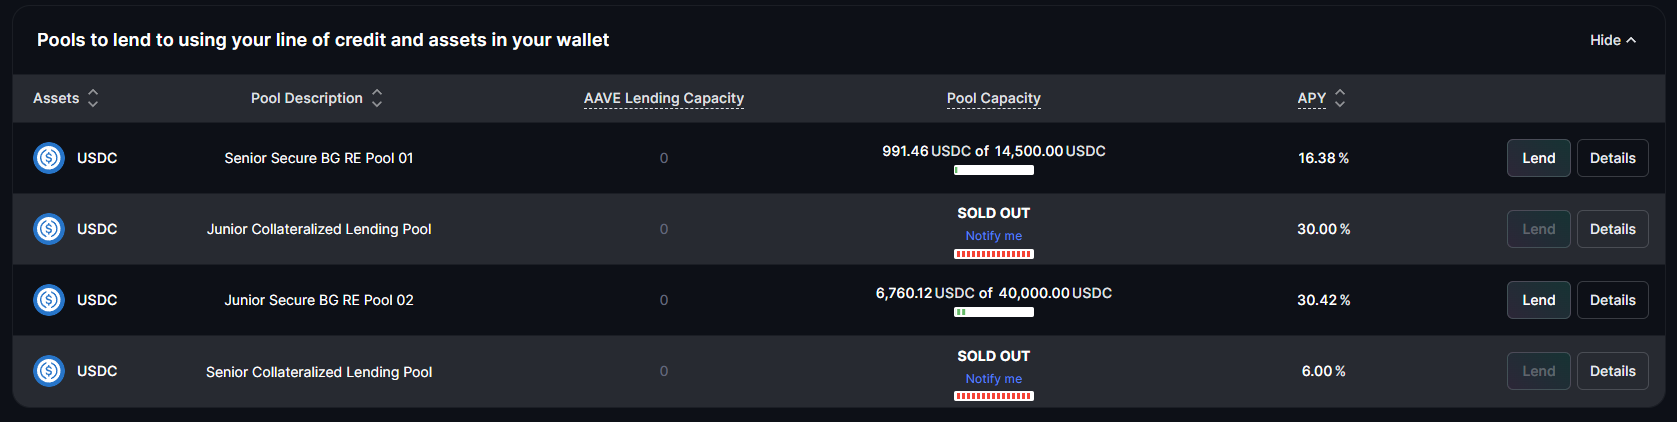Click Notify me for Junior Collateralized Lending Pool
Viewport: 1677px width, 422px height.
[x=994, y=236]
